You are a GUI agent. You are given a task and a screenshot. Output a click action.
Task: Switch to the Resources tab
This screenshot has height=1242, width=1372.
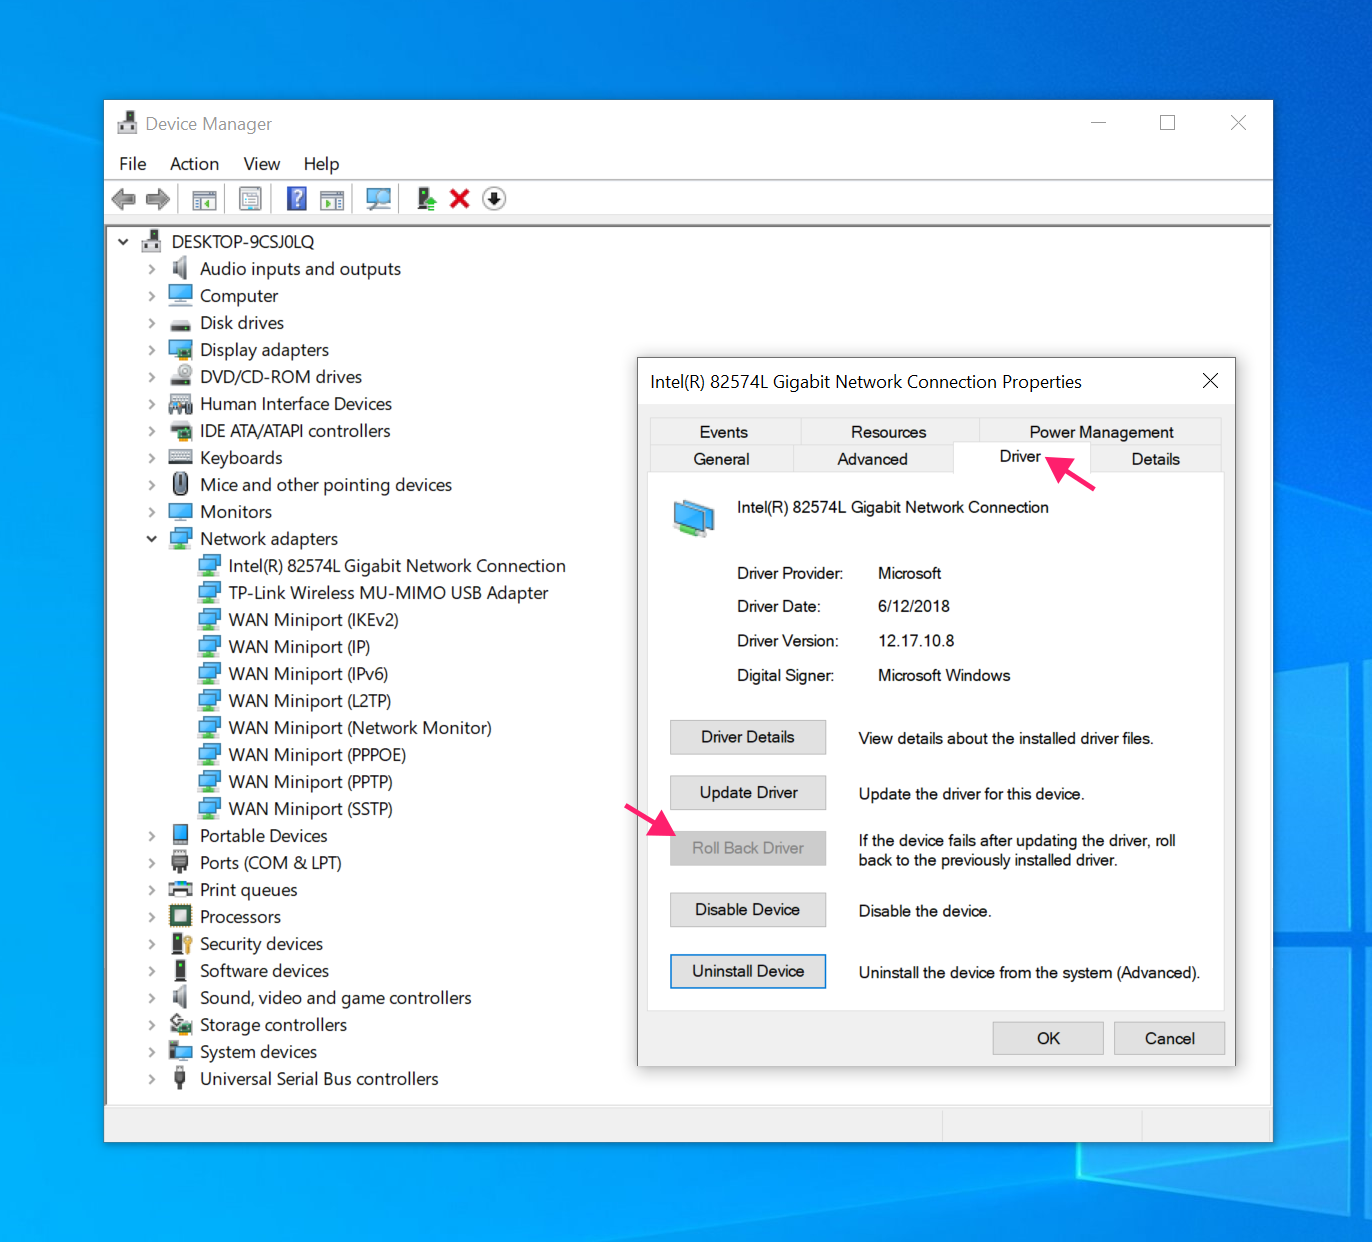pyautogui.click(x=889, y=432)
